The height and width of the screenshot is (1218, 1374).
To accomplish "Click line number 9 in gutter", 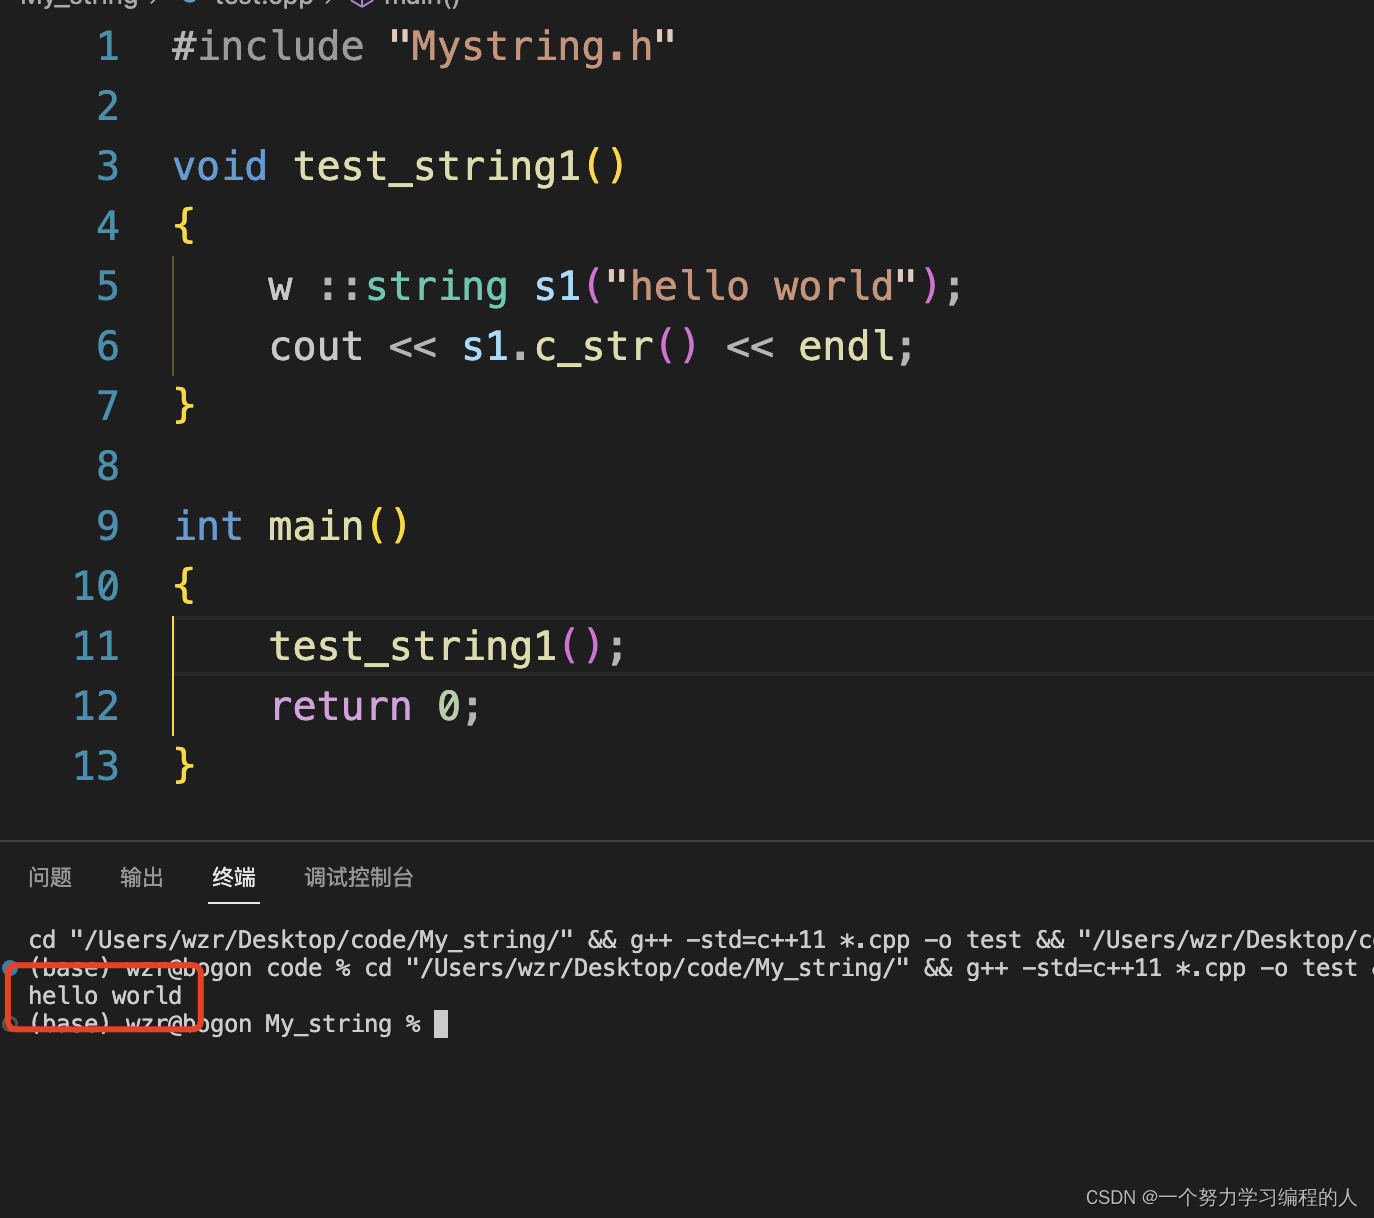I will click(108, 527).
